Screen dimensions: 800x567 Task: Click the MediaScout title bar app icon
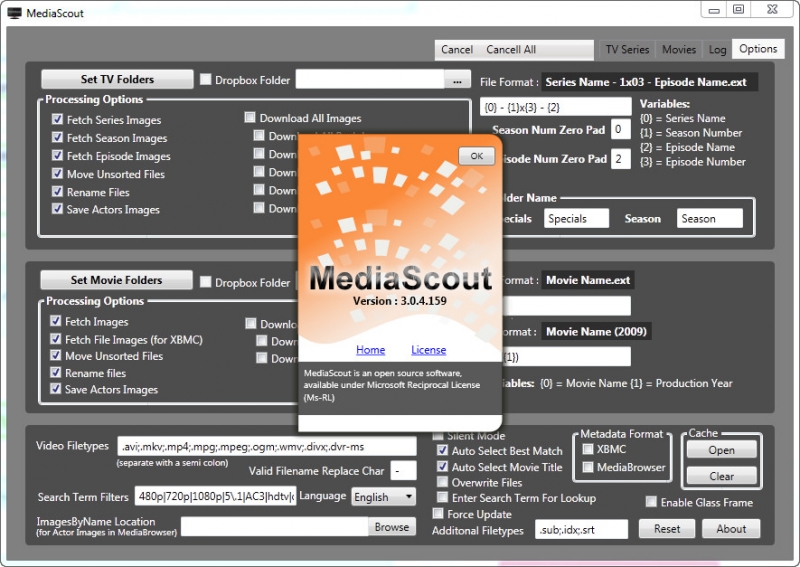(x=14, y=13)
